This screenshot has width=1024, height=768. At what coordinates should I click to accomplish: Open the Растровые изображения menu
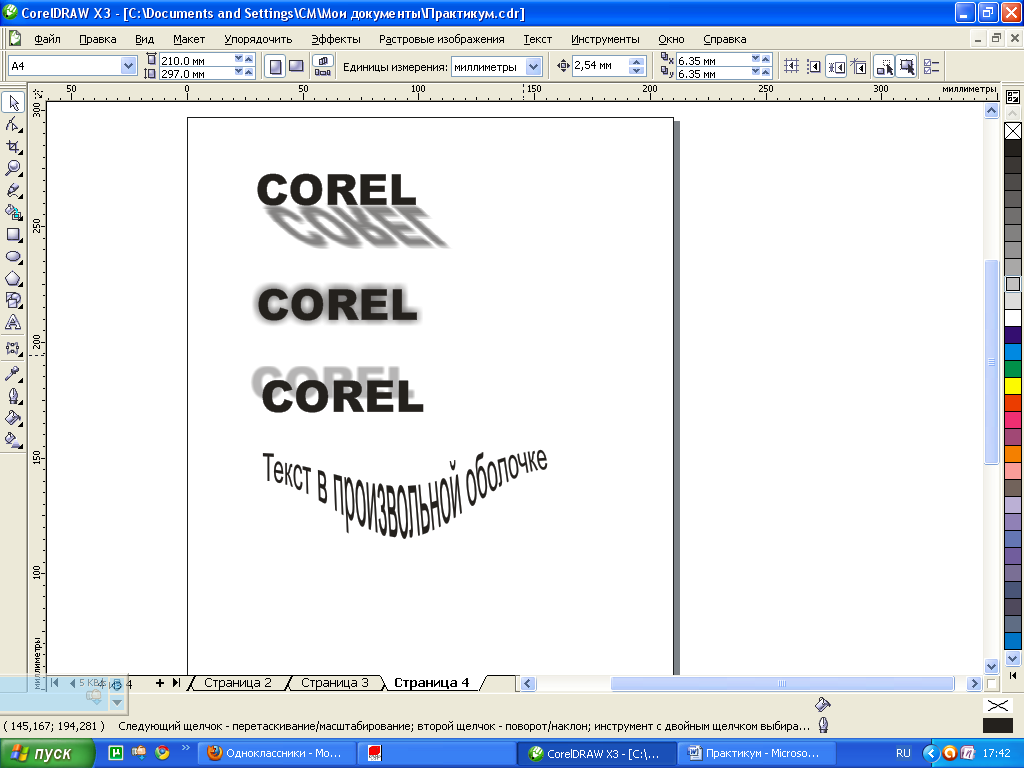[x=441, y=39]
